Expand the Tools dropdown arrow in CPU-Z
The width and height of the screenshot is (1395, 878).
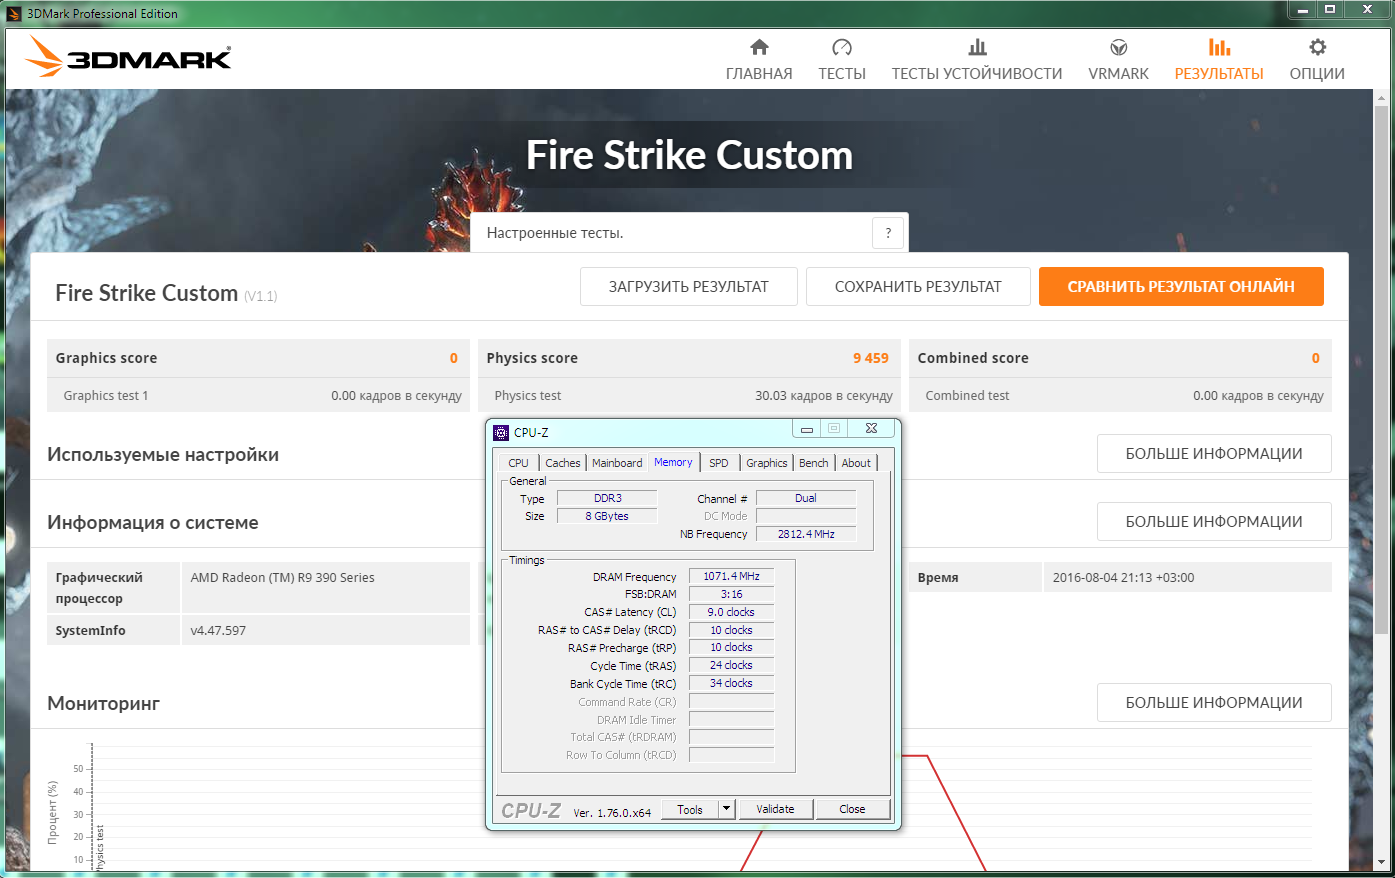727,810
